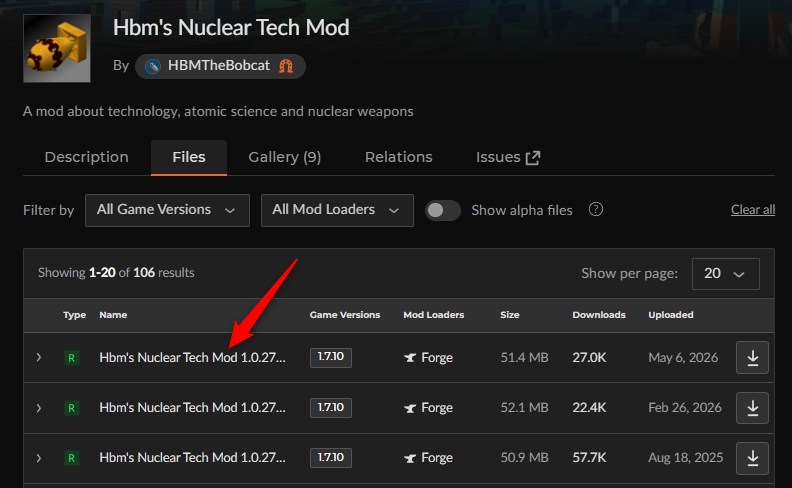Click the help icon beside Show alpha files
The image size is (792, 488).
596,209
